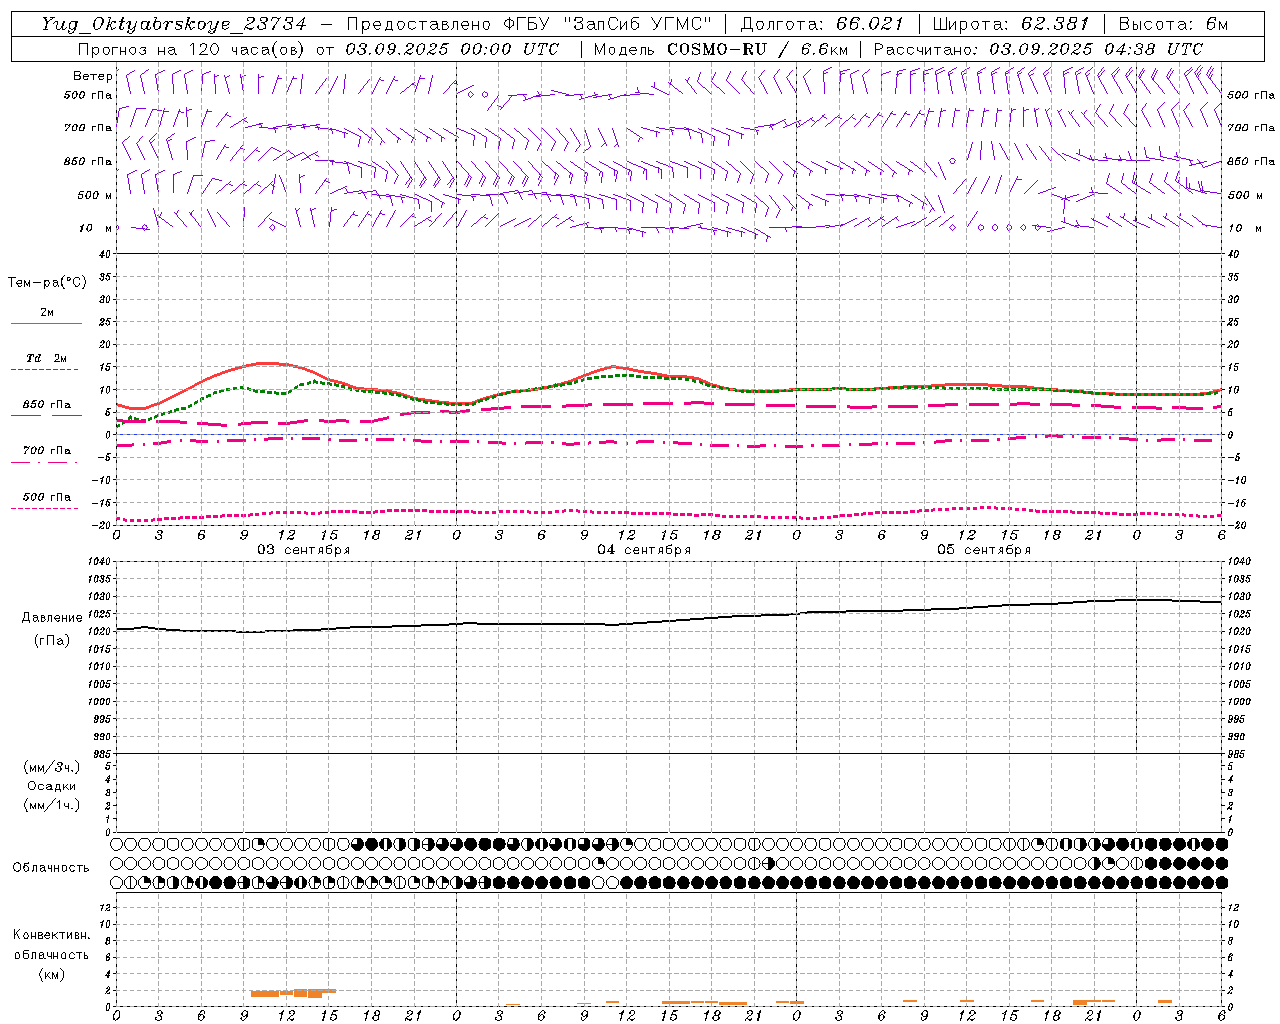Viewport: 1280px width, 1024px height.
Task: Click the red "2м" temperature legend line
Action: pos(46,323)
